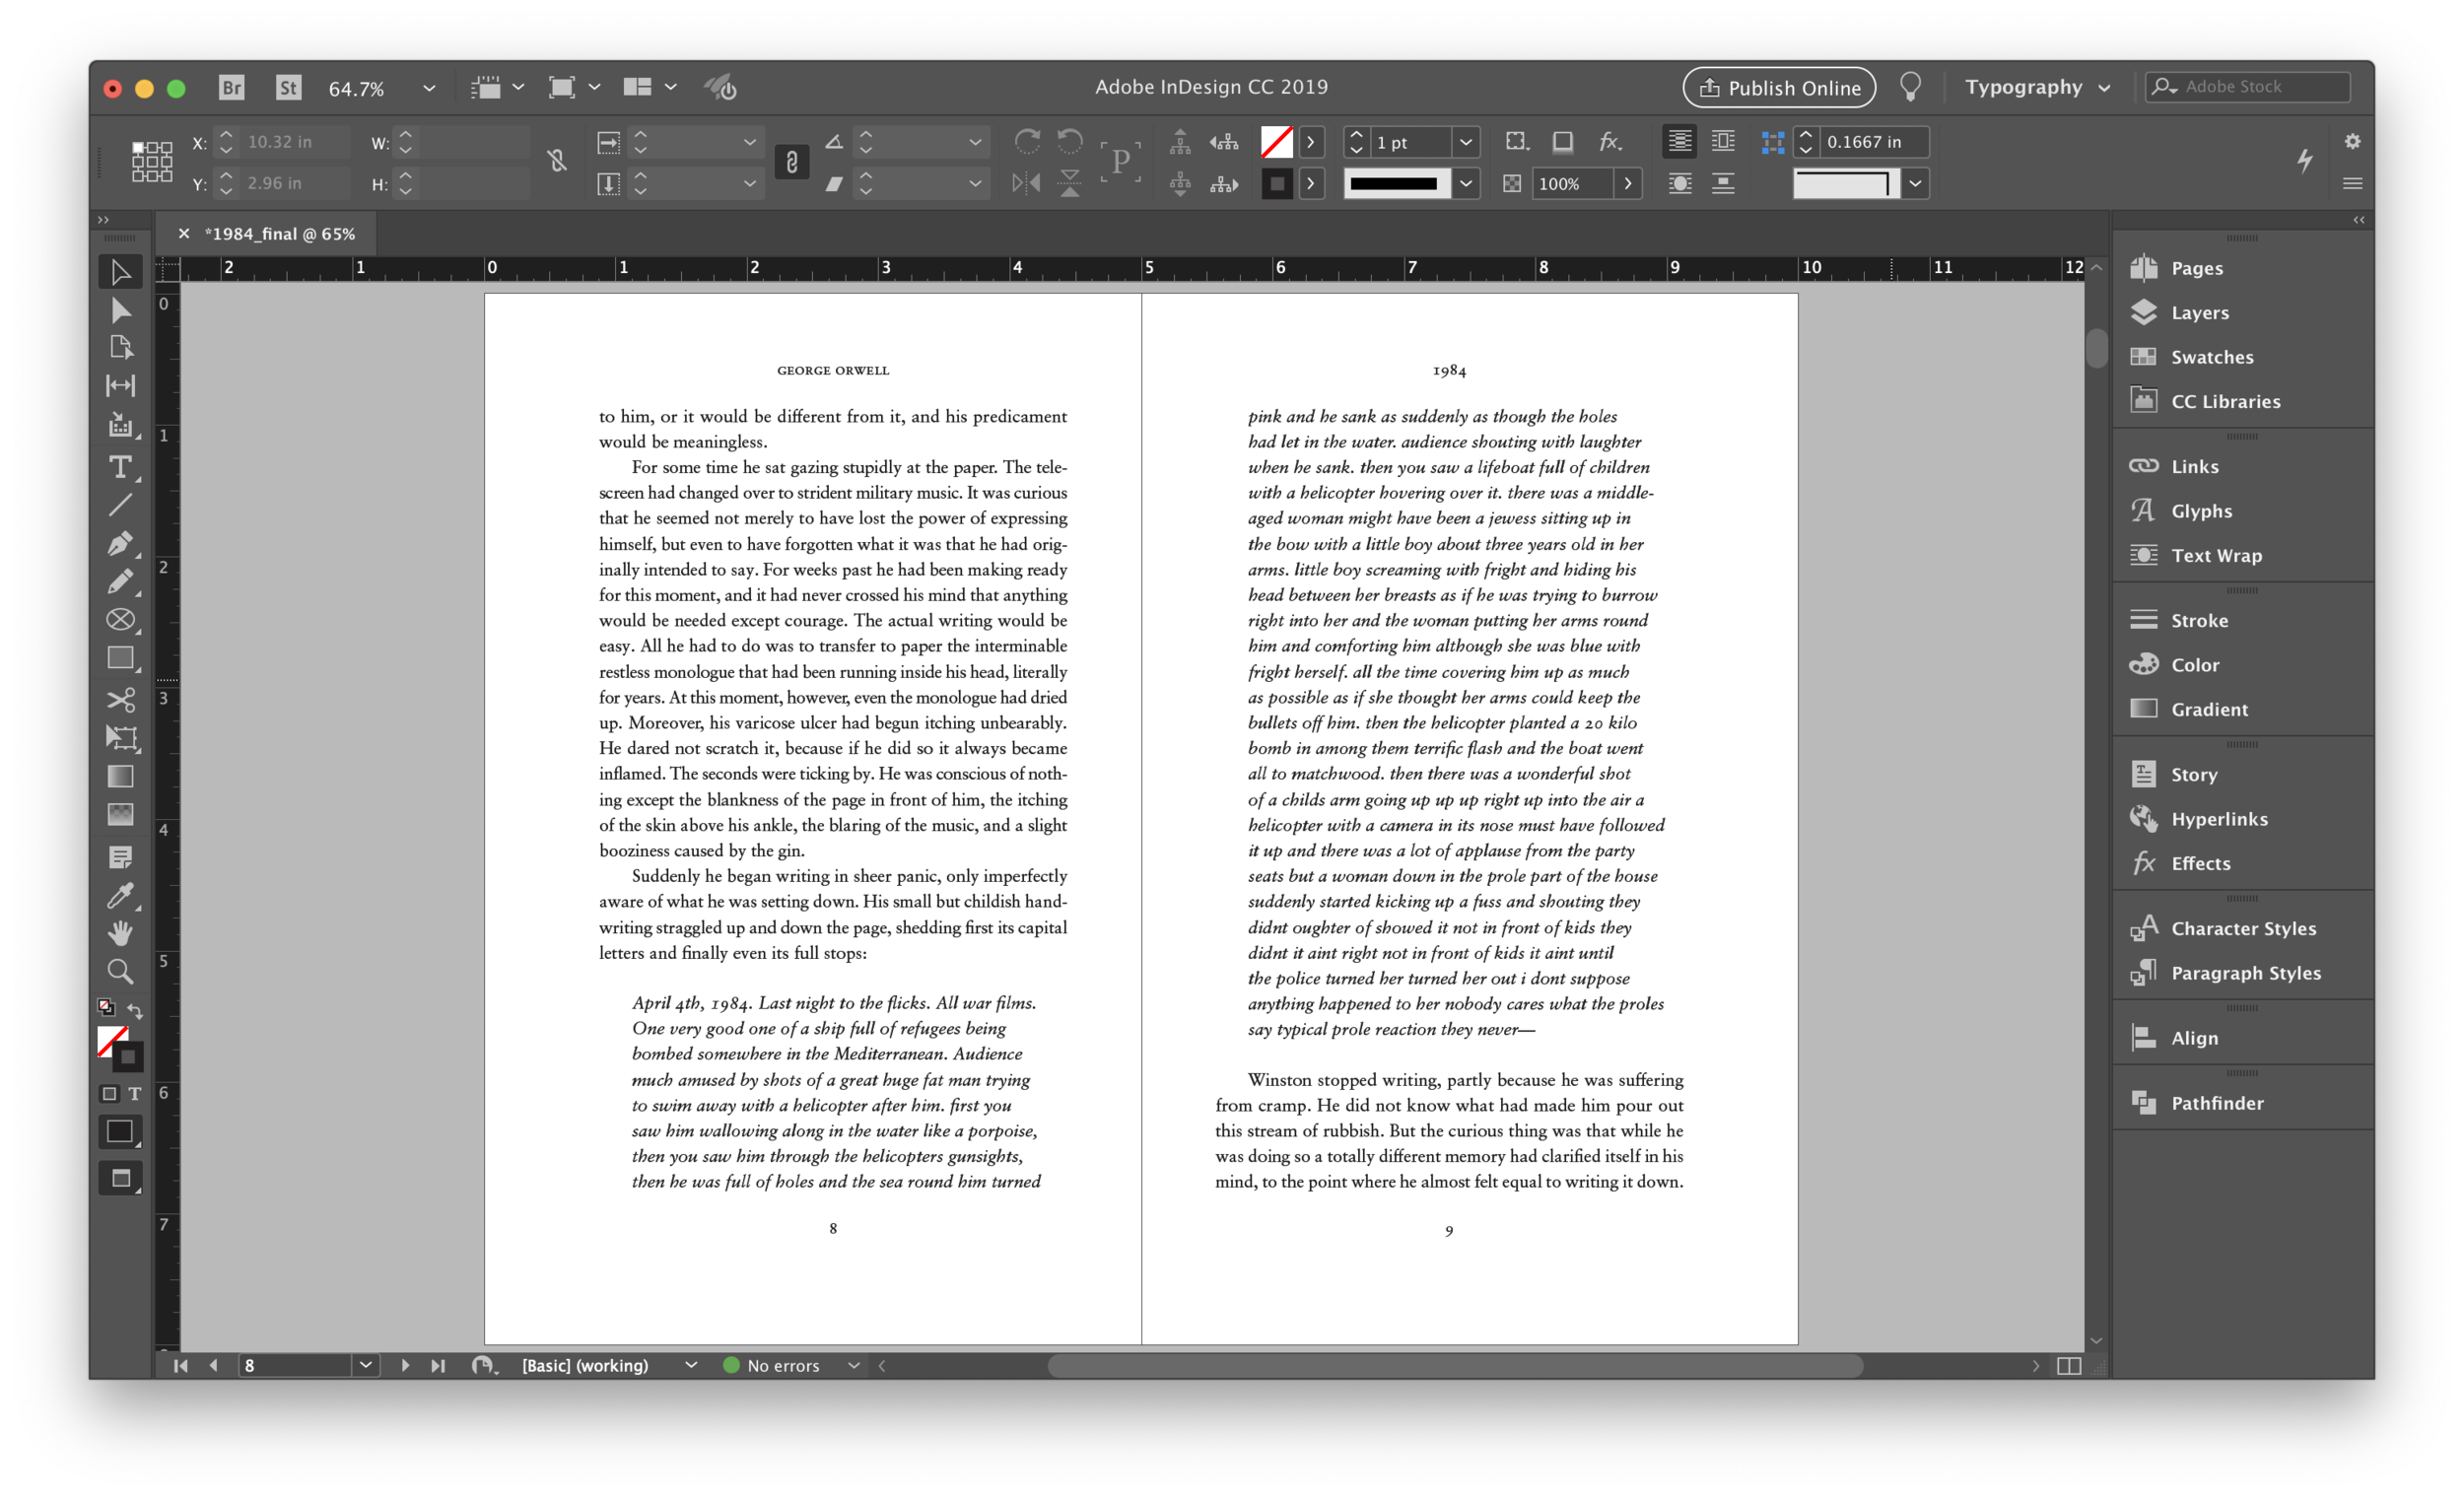This screenshot has width=2464, height=1497.
Task: Open the Paragraph Styles panel
Action: (2245, 973)
